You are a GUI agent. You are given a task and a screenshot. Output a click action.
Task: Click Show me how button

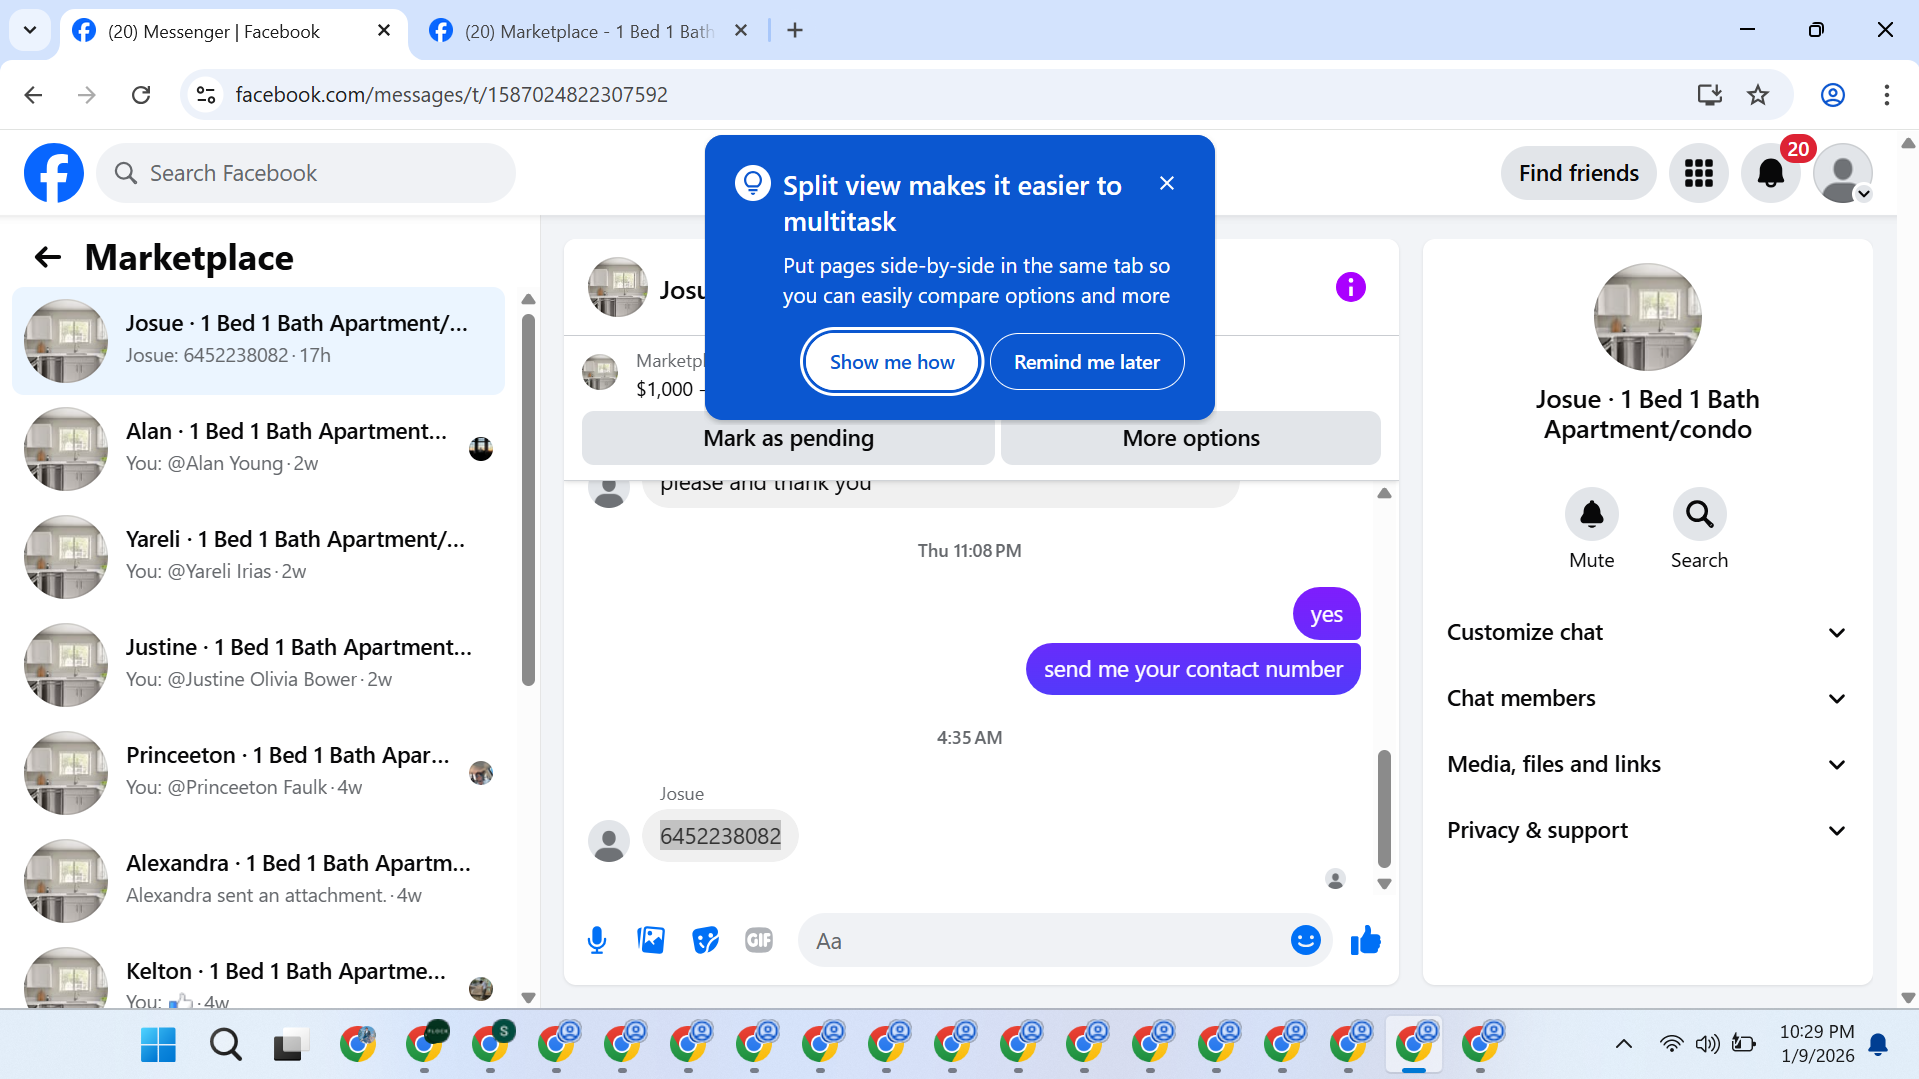[892, 362]
